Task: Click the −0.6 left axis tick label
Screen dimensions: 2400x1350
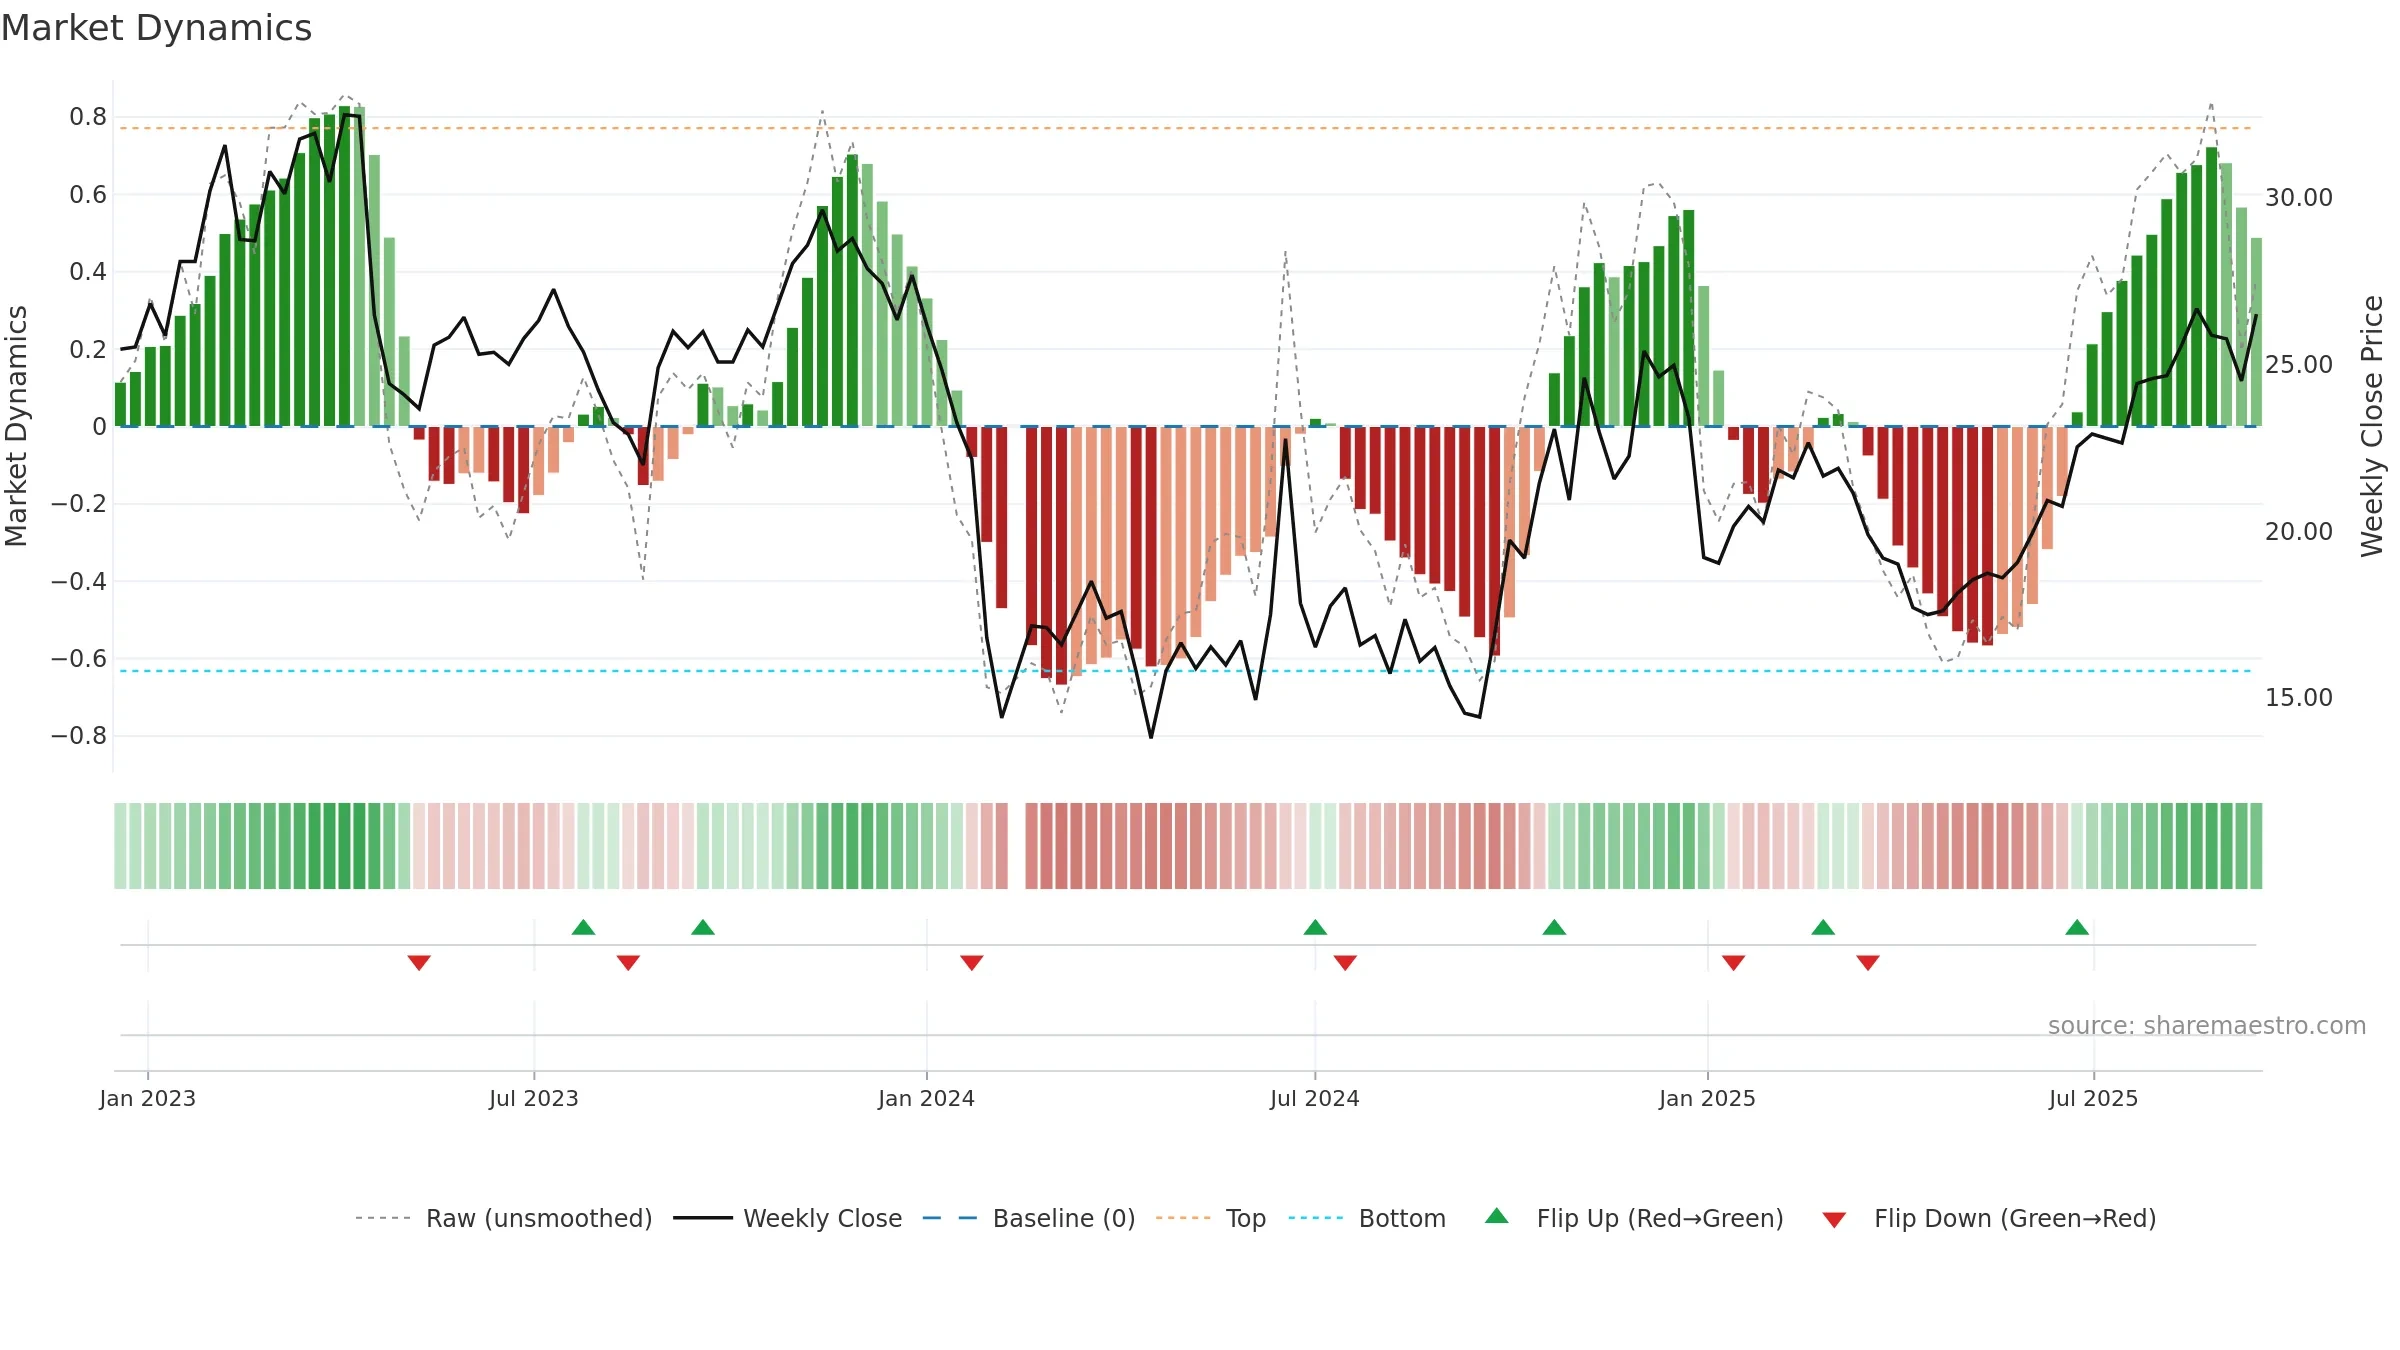Action: (x=79, y=658)
